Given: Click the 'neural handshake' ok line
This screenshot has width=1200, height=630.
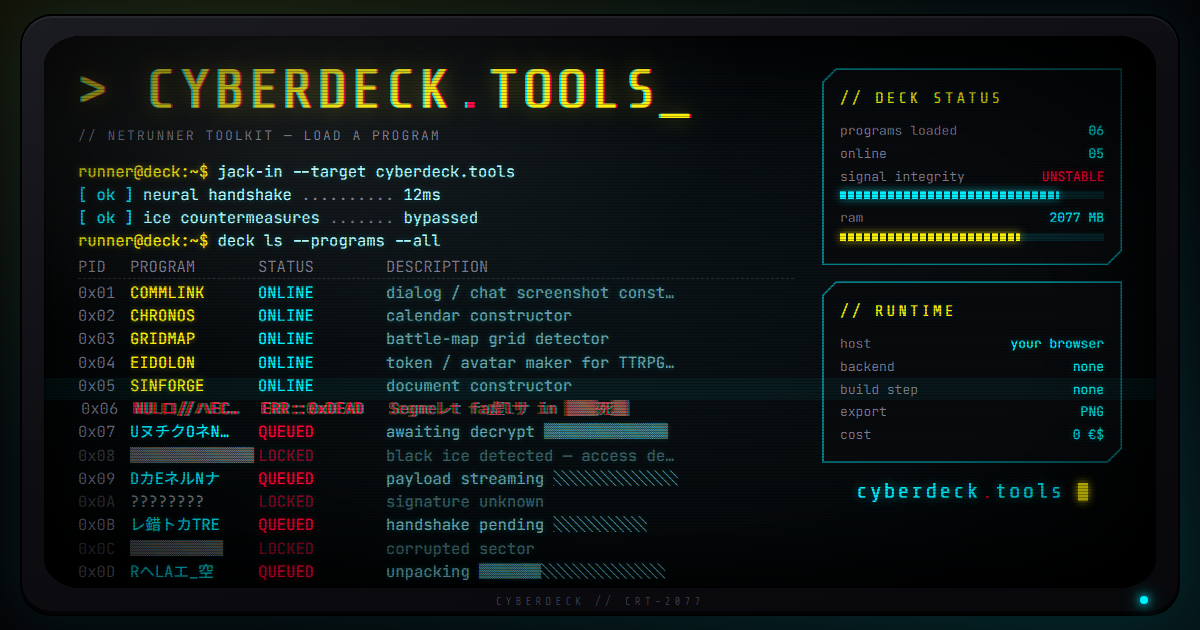Looking at the screenshot, I should point(259,195).
